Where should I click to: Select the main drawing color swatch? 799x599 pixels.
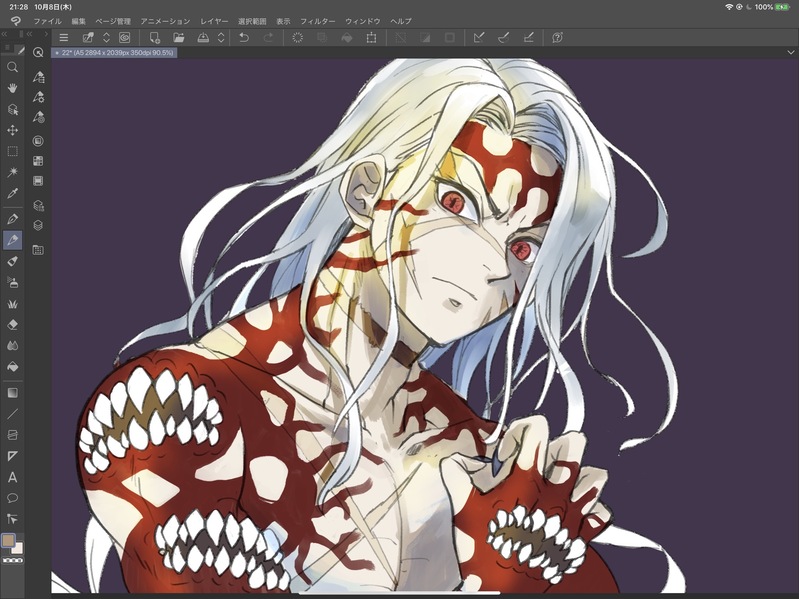8,540
